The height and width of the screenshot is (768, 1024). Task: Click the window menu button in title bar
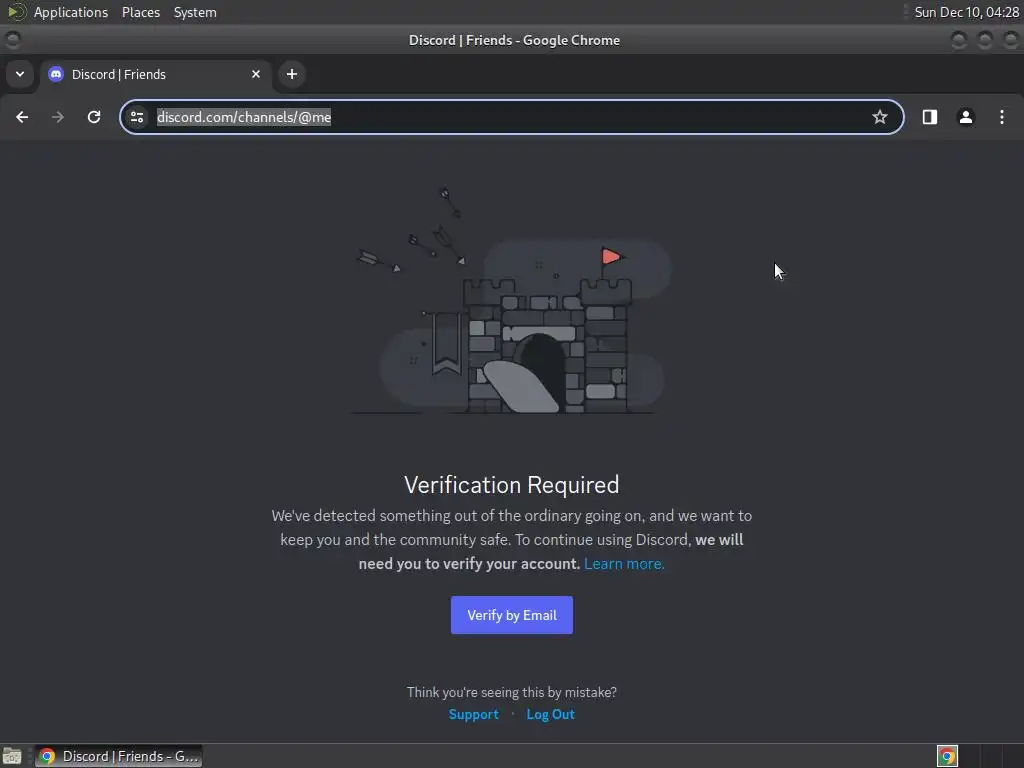point(12,40)
